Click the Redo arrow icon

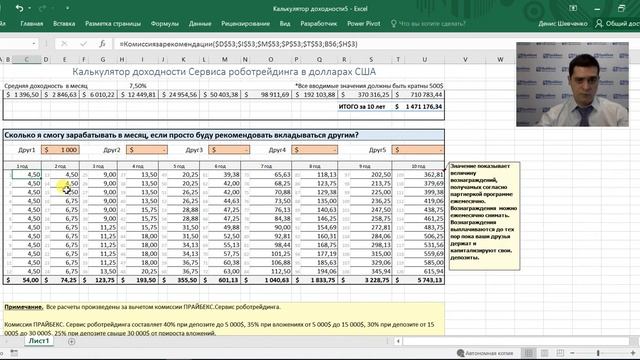point(42,8)
